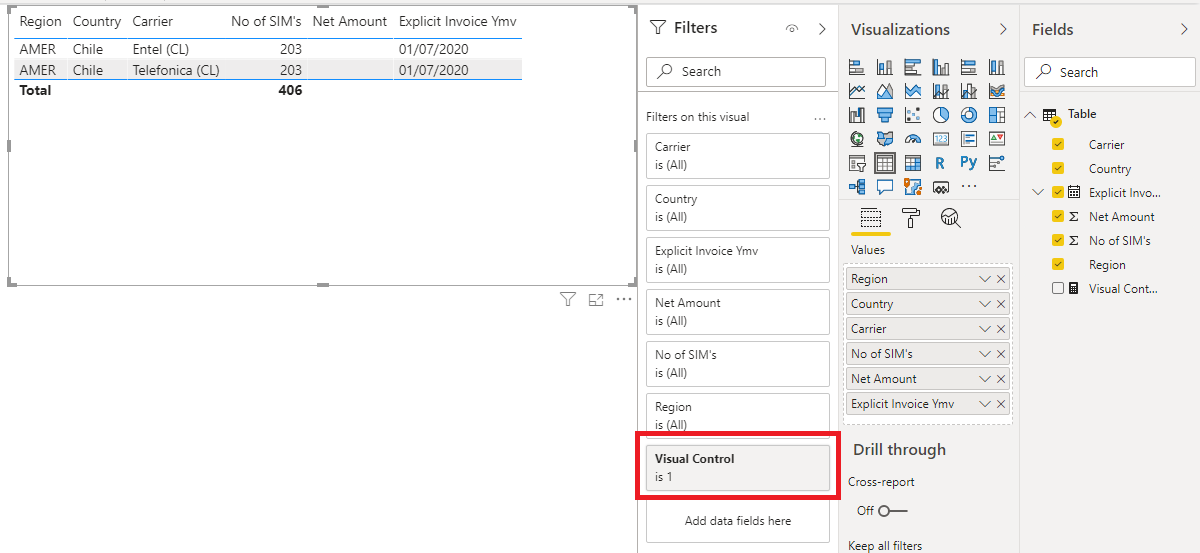Click the Fields pane search box
The height and width of the screenshot is (553, 1200).
[1110, 72]
